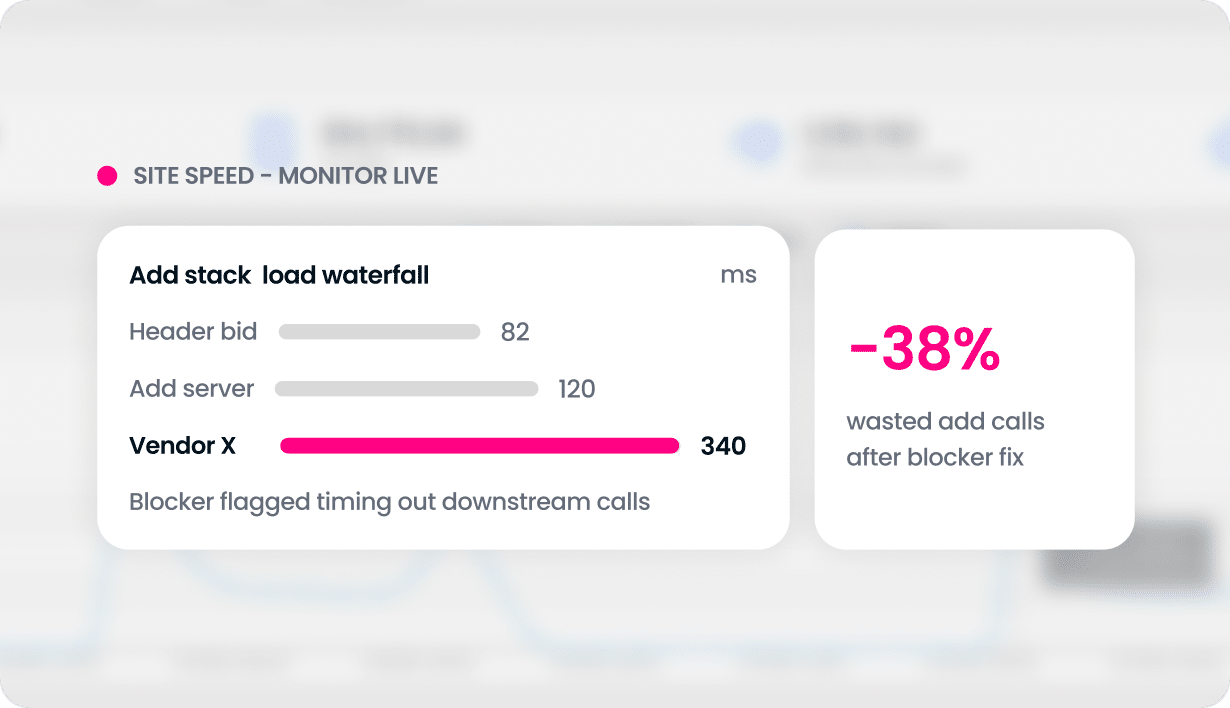Click the grey Add server timing bar
Viewport: 1230px width, 708px height.
point(406,389)
